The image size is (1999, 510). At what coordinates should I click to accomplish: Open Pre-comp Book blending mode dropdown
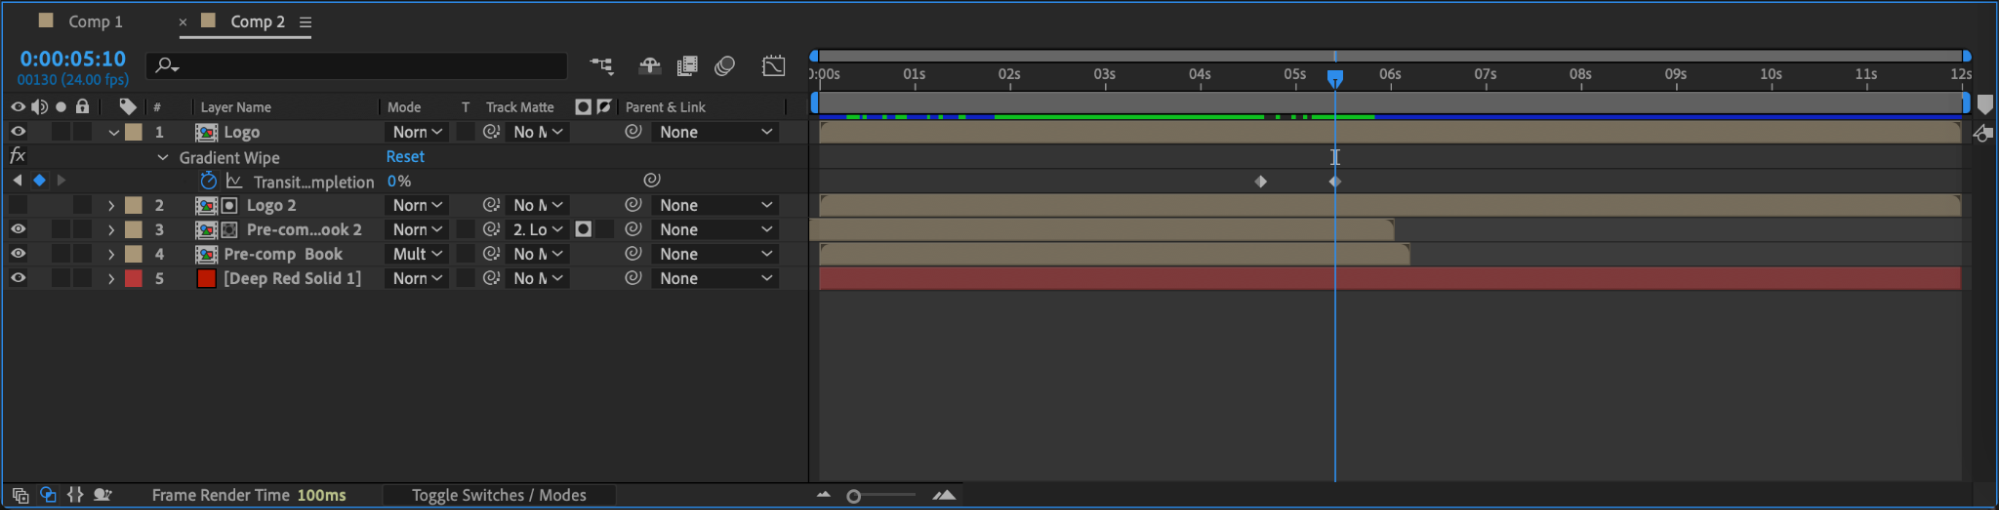click(417, 254)
